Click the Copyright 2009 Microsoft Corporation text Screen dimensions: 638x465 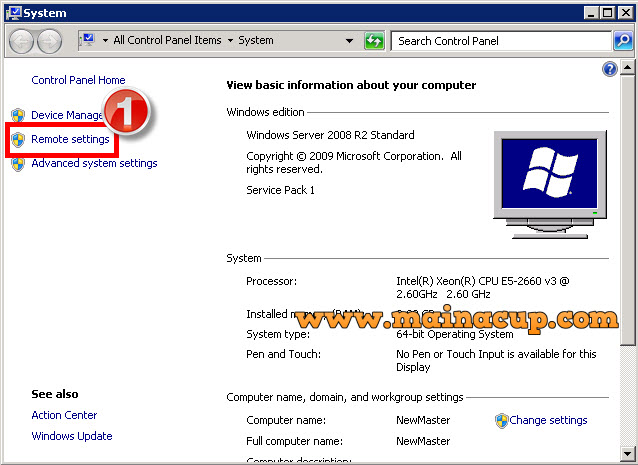pos(354,163)
